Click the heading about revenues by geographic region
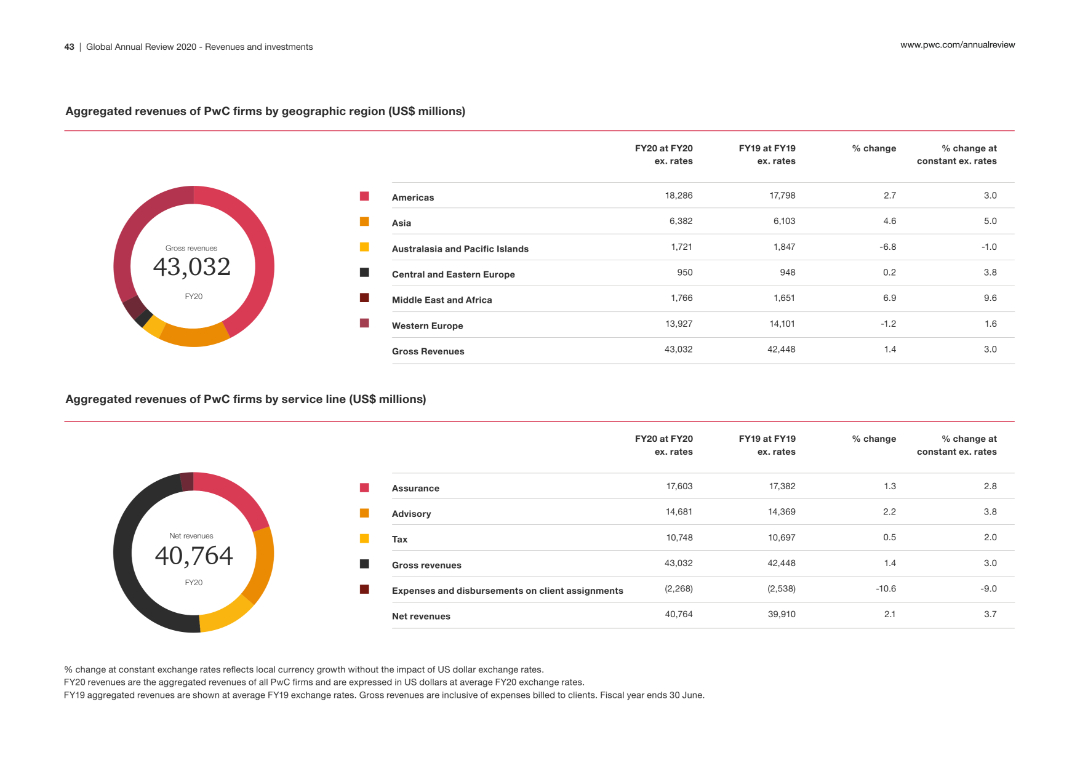Viewport: 1080px width, 763px height. click(x=265, y=112)
